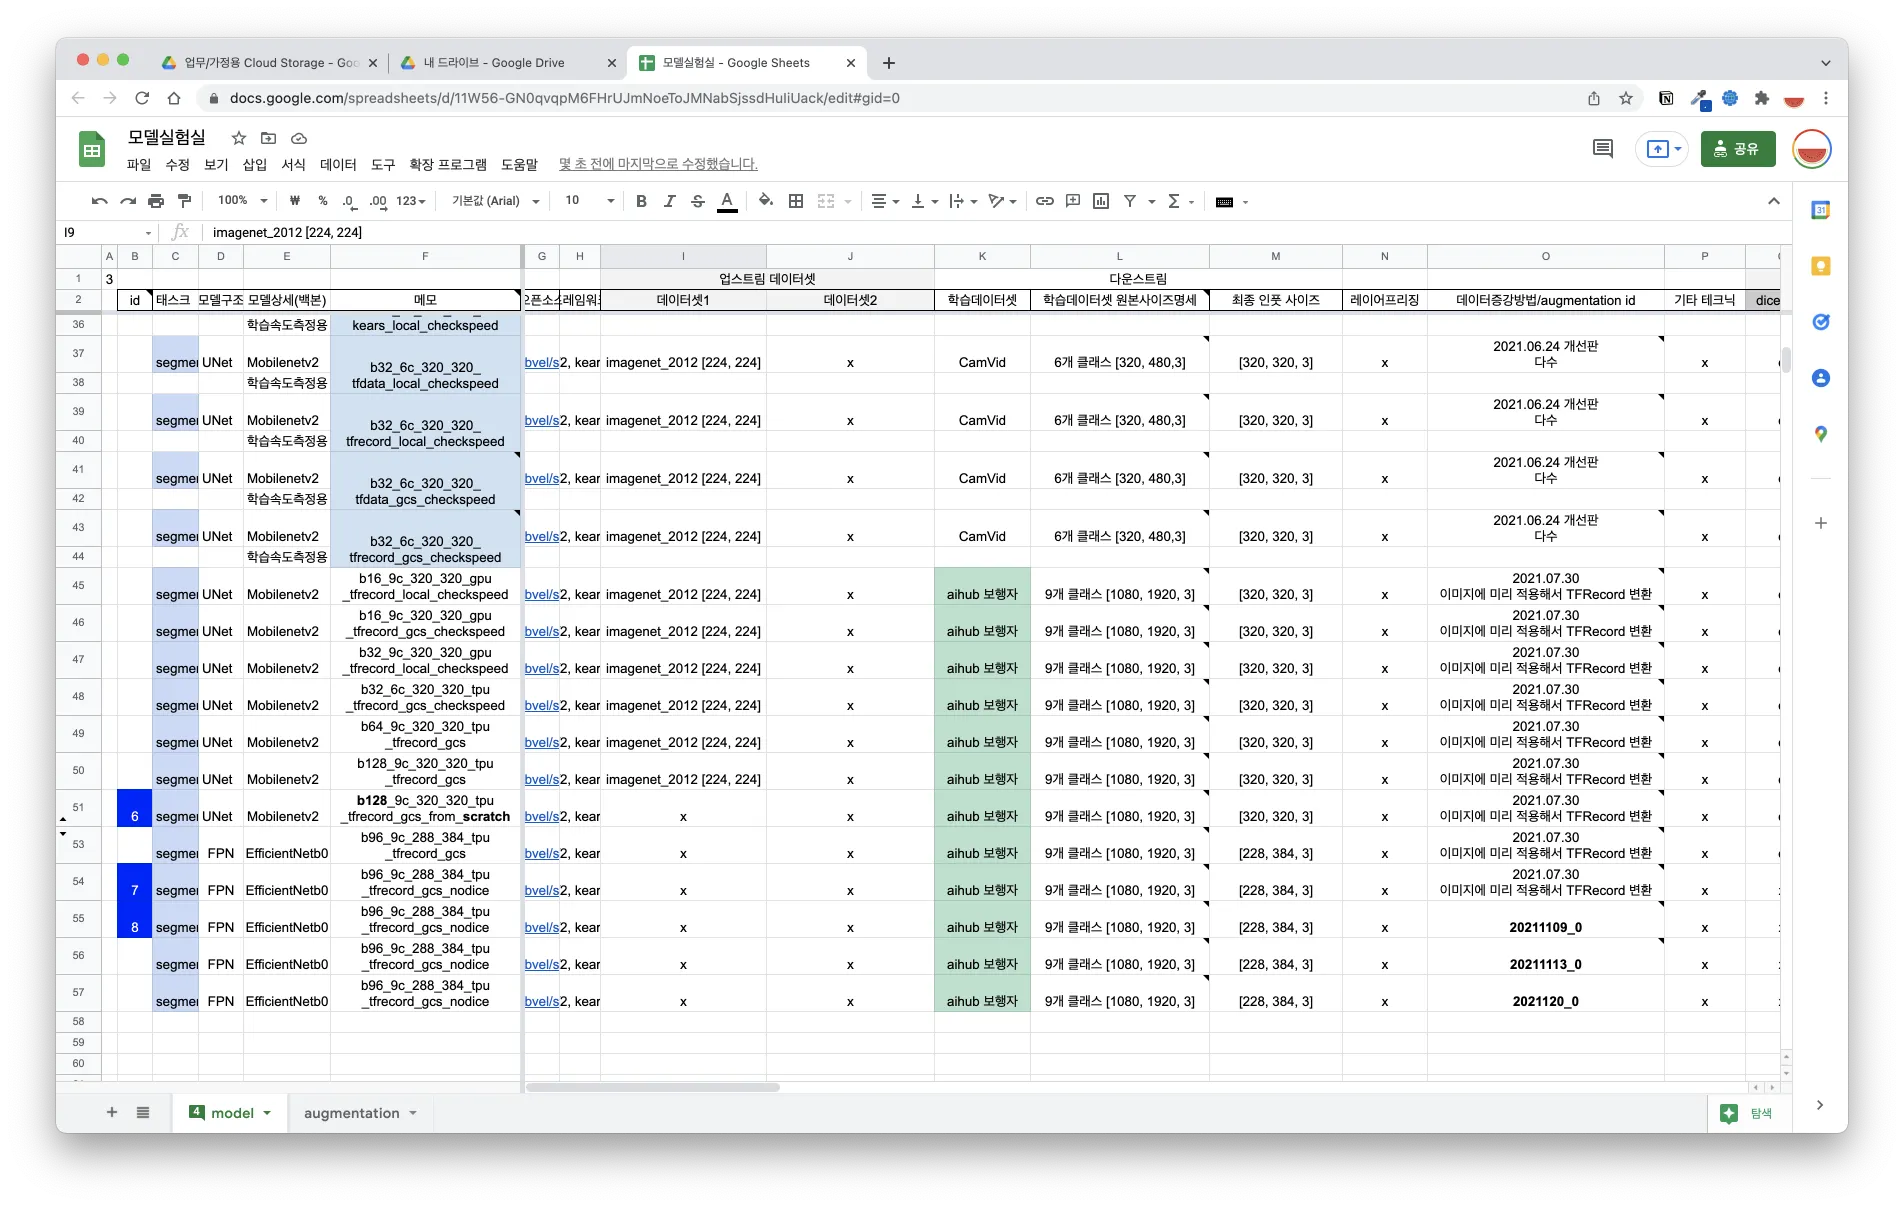This screenshot has height=1207, width=1904.
Task: Open the 100% zoom dropdown
Action: click(x=243, y=201)
